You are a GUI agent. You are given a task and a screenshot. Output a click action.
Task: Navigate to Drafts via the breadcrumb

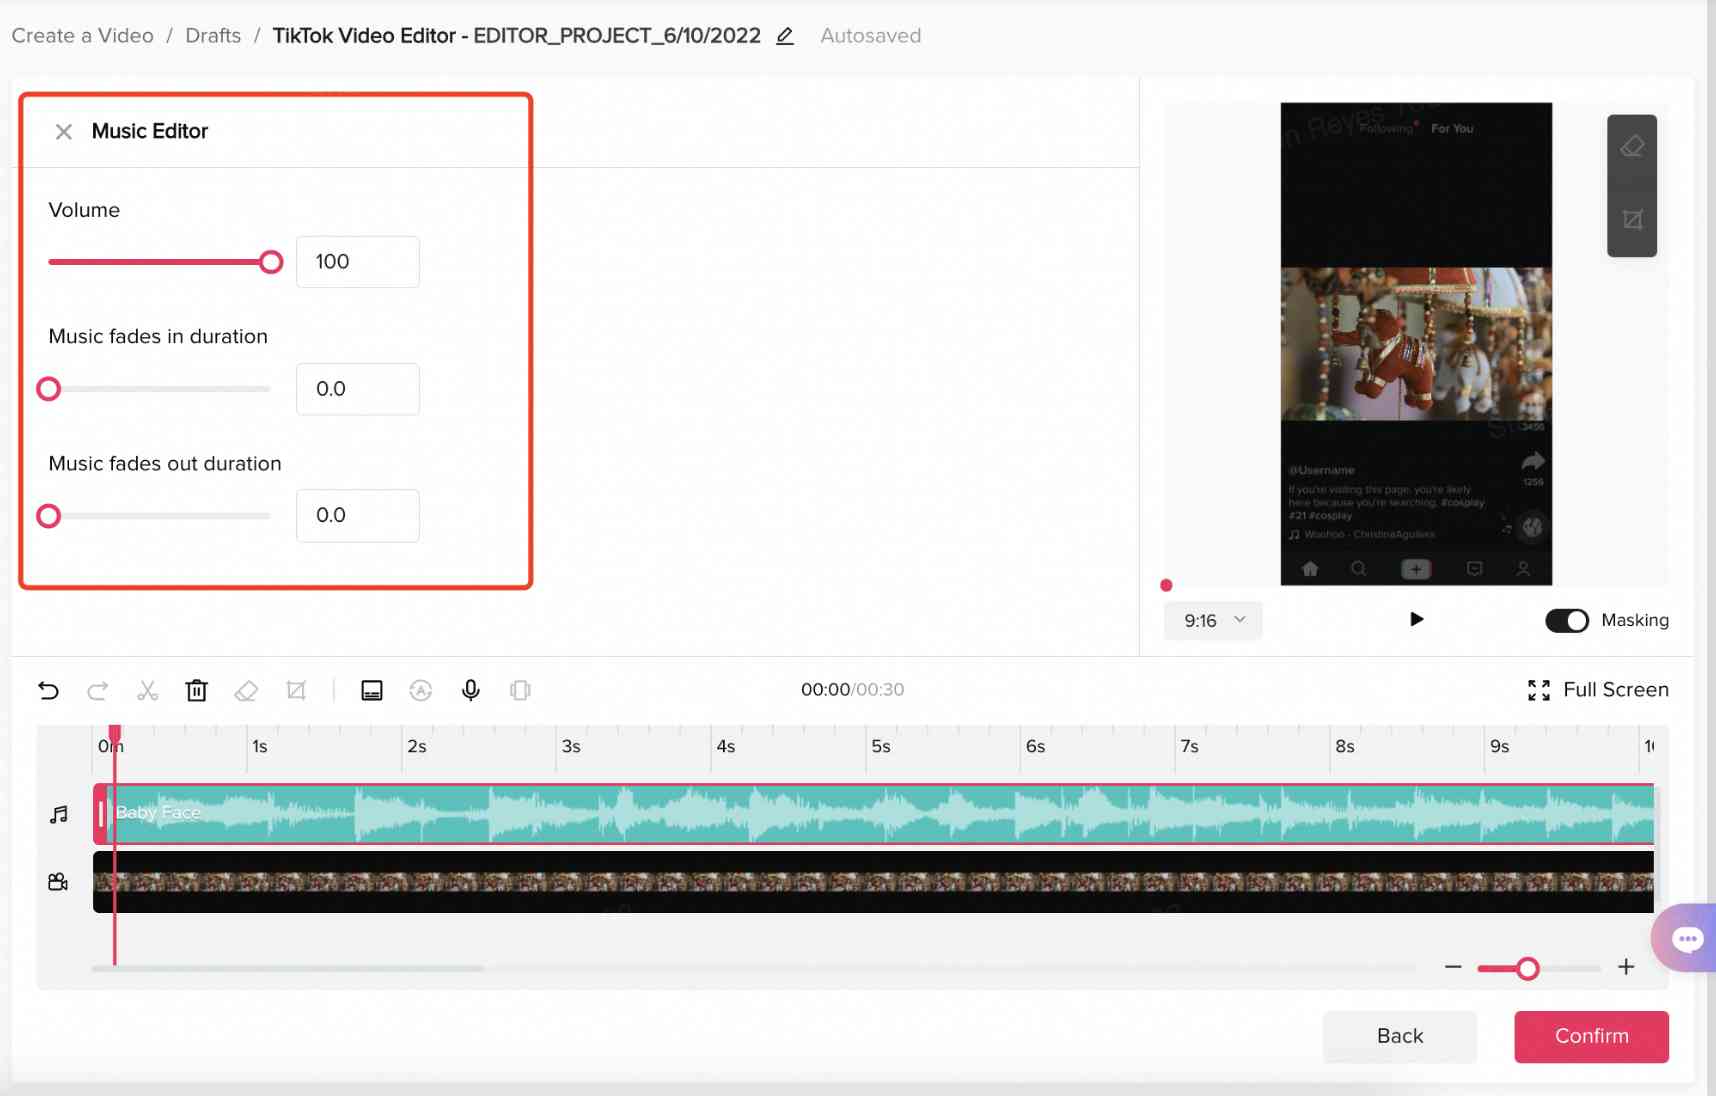212,35
